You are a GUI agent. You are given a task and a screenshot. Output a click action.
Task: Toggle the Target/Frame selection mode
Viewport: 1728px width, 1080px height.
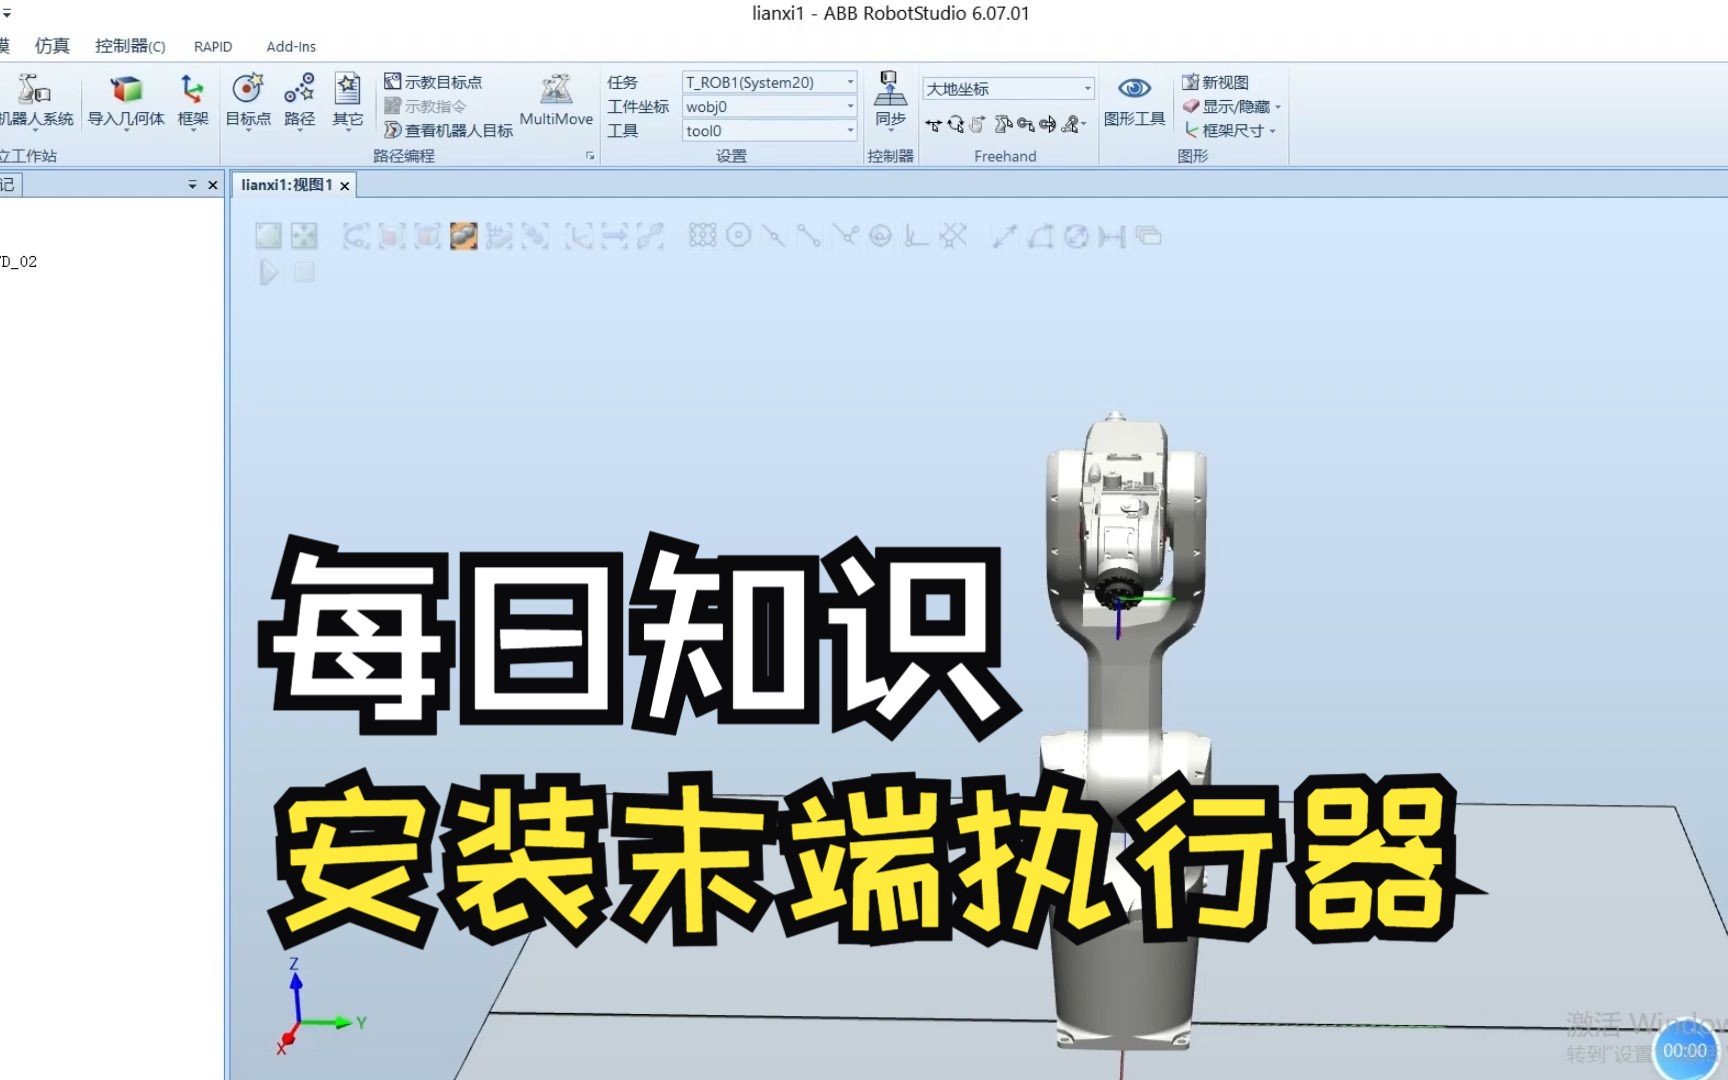(x=578, y=236)
